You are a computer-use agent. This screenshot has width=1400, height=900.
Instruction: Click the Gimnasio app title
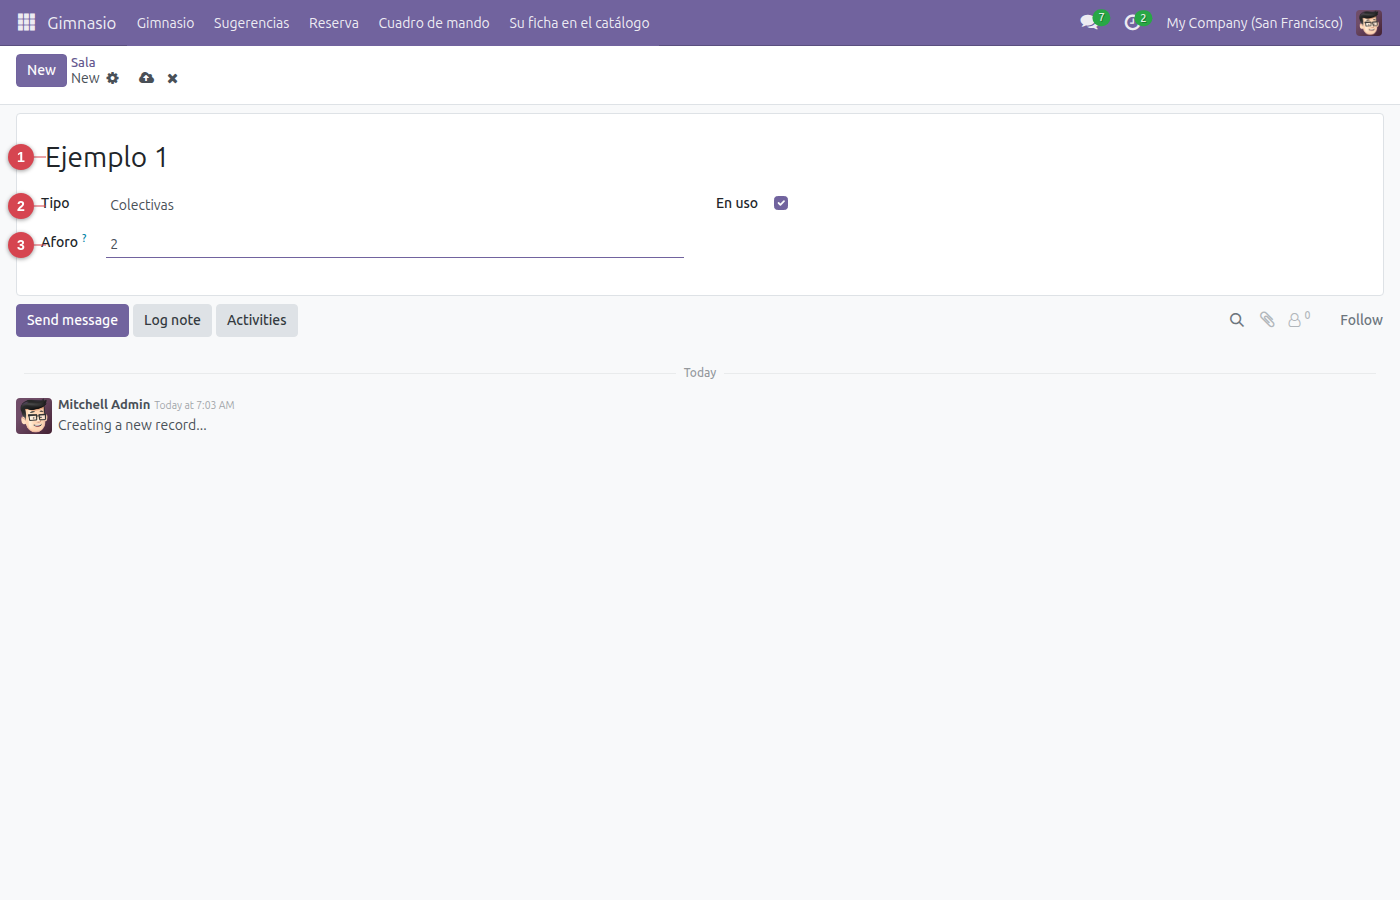(82, 22)
